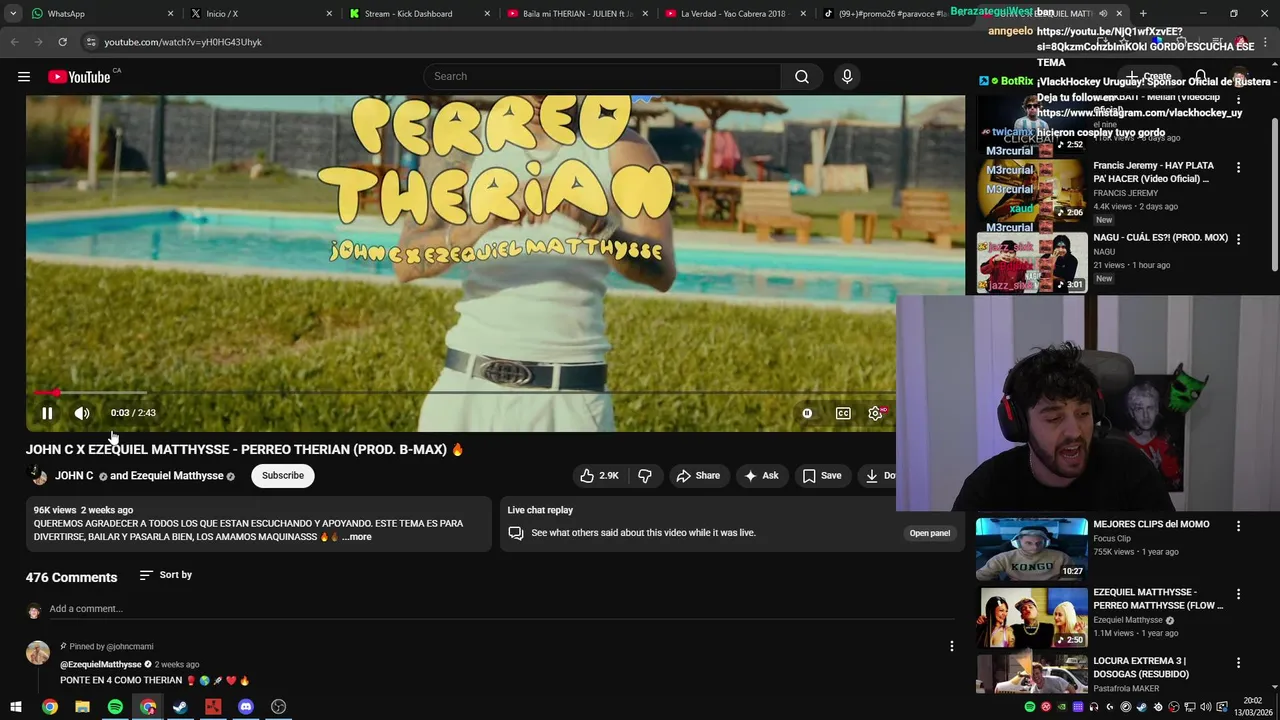This screenshot has height=720, width=1280.
Task: Open the player settings gear
Action: tap(876, 413)
